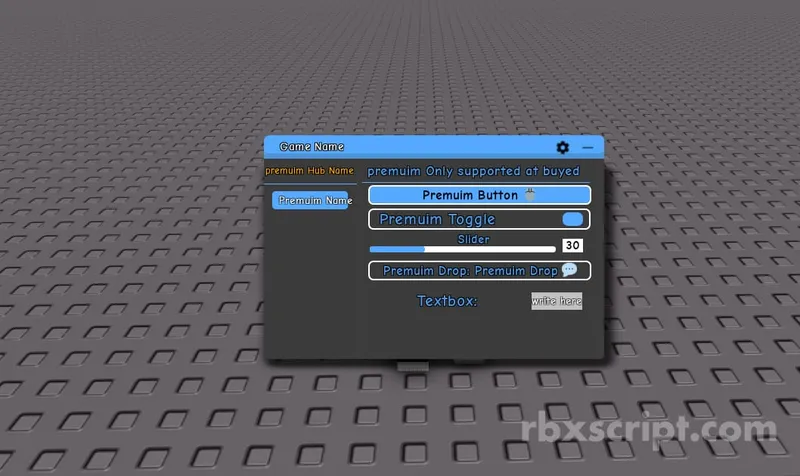Click the slider value box showing 30

click(x=572, y=245)
